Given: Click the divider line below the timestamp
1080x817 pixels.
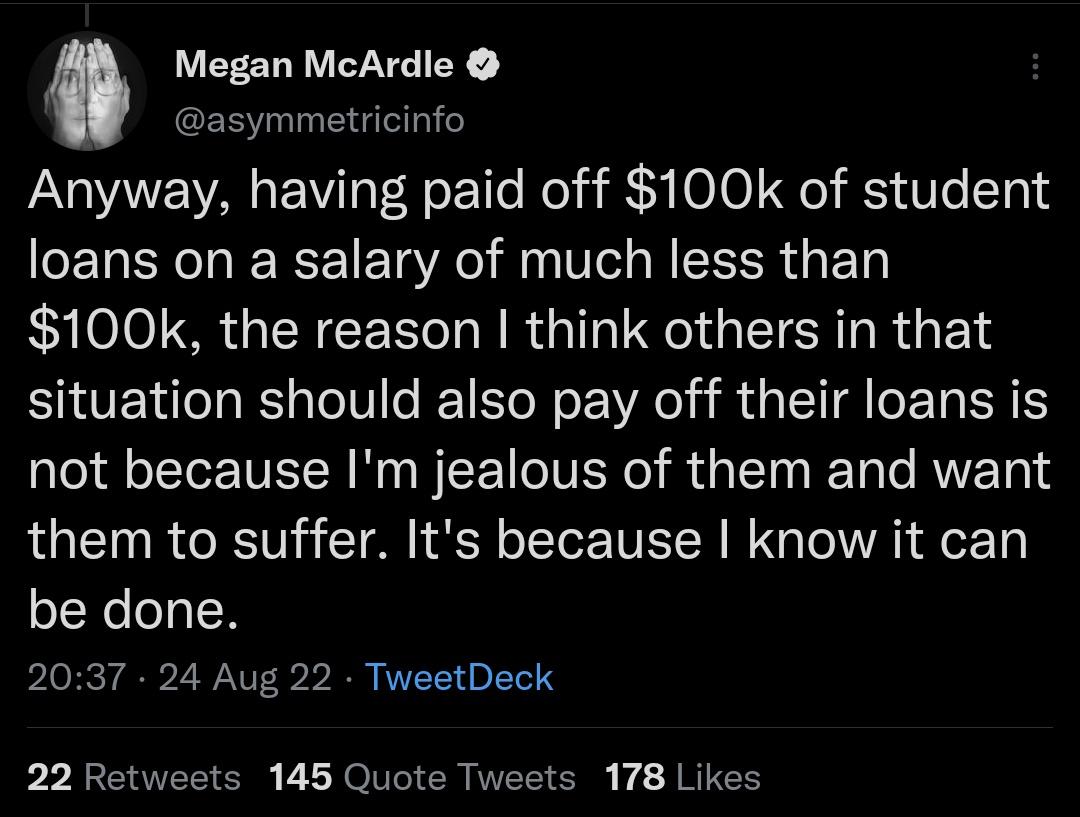Looking at the screenshot, I should pos(540,723).
